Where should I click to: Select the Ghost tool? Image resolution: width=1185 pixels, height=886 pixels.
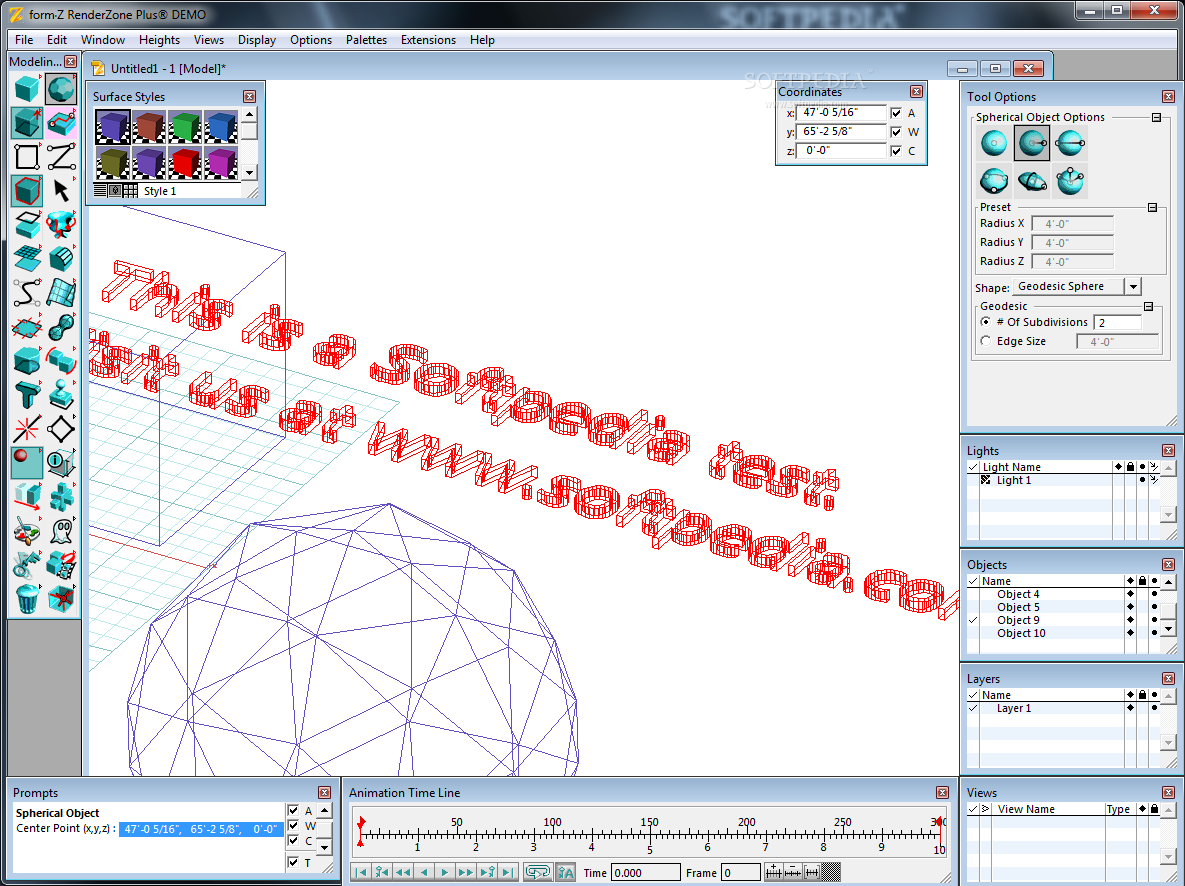point(61,530)
